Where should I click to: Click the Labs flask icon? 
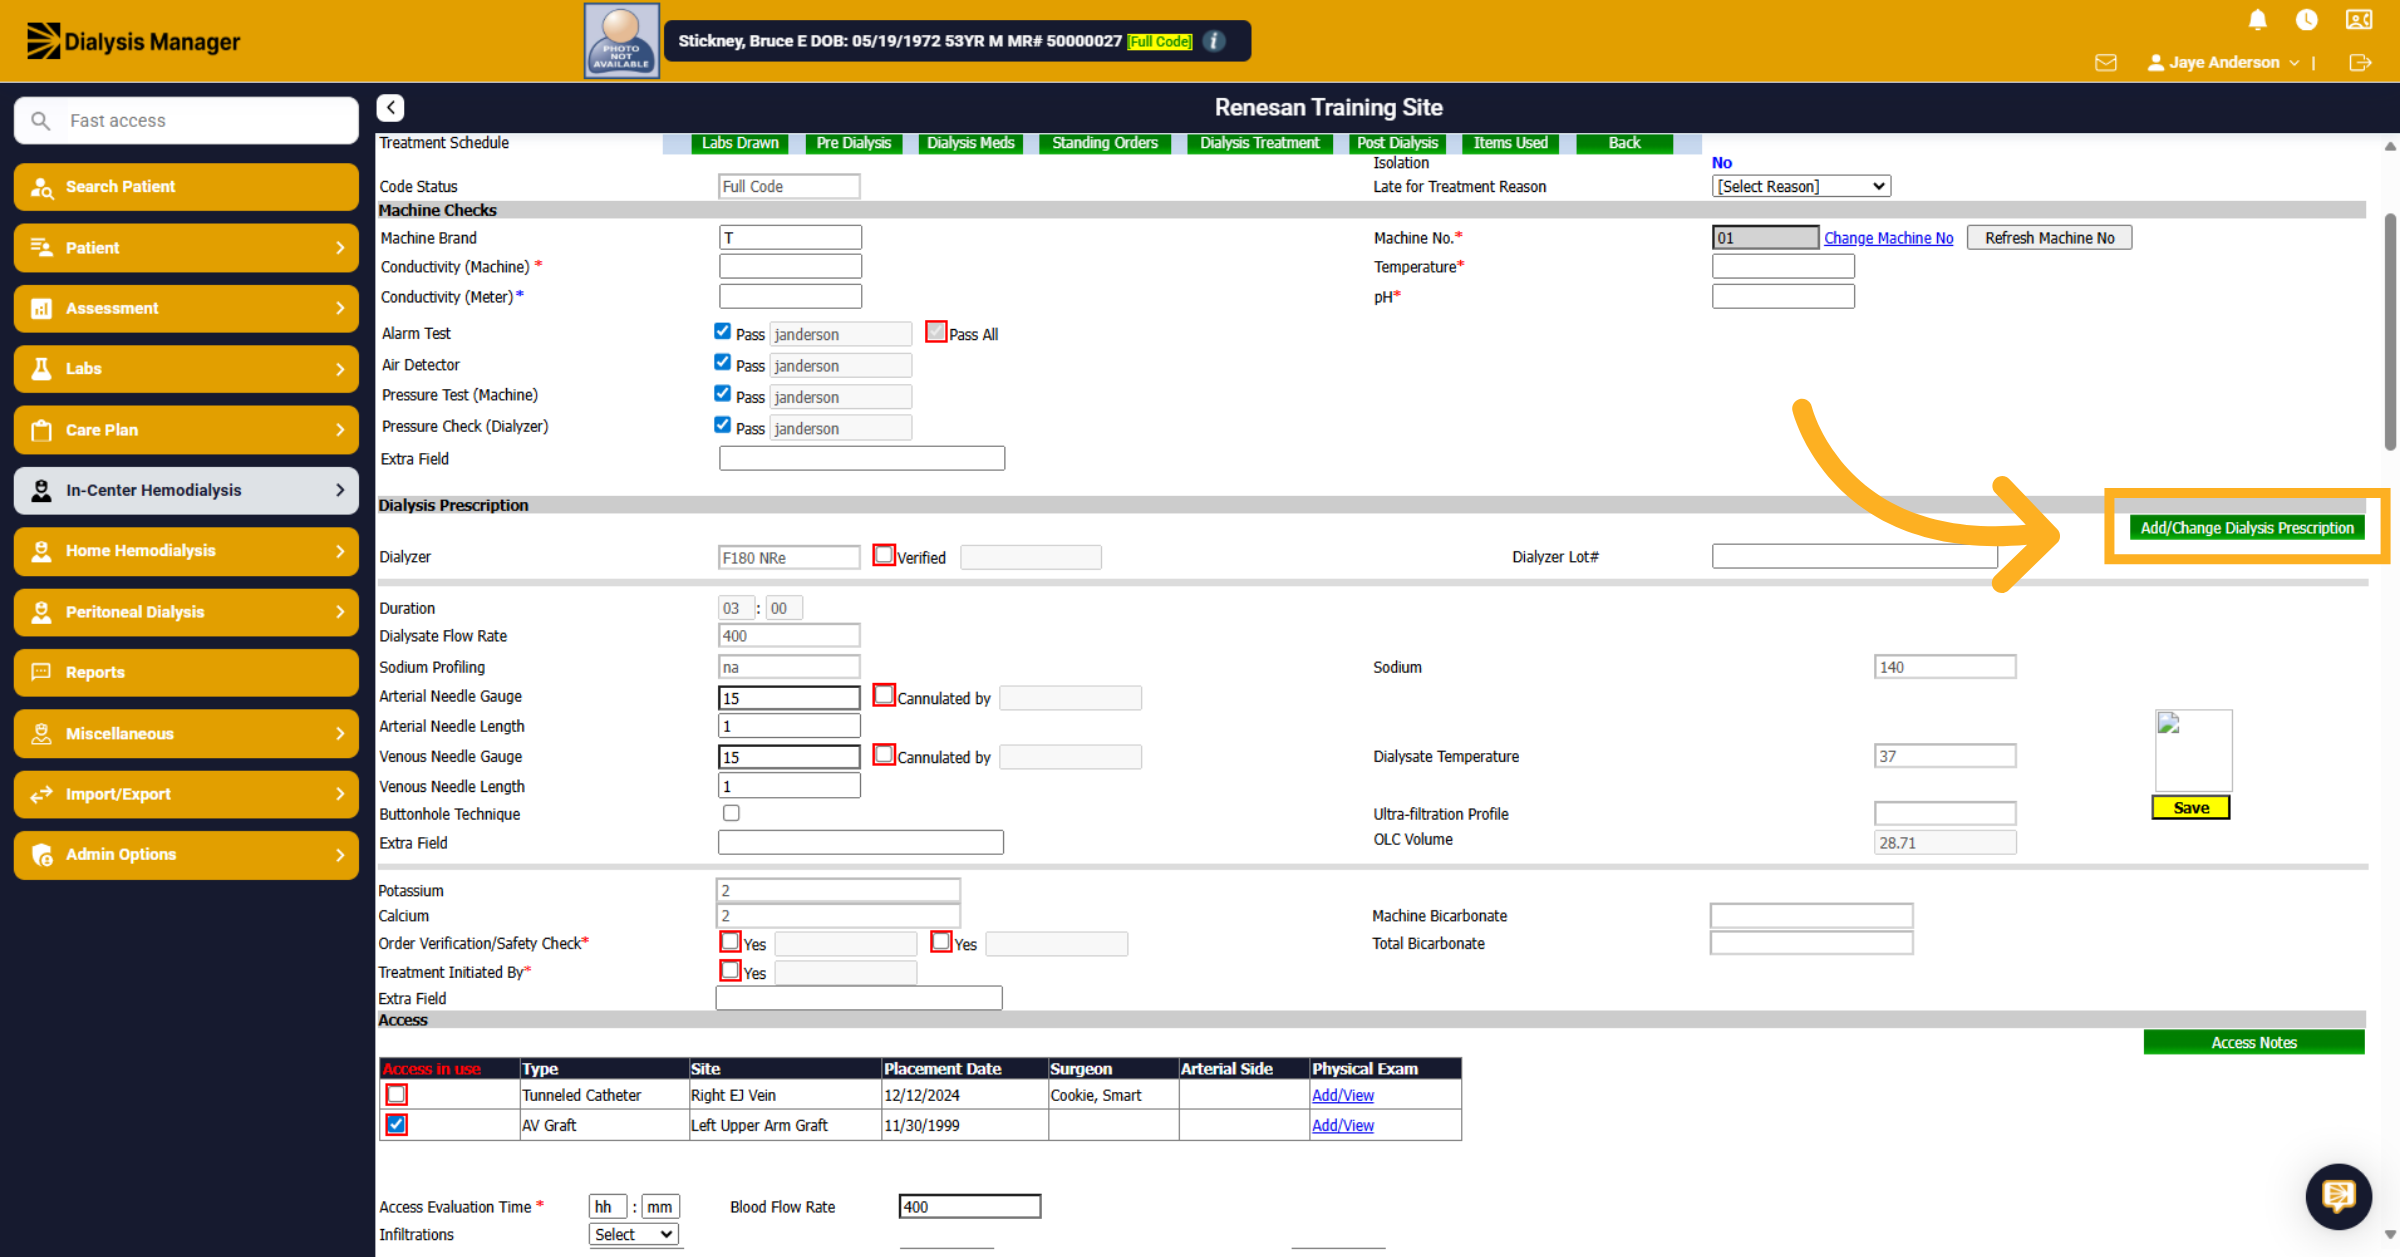pyautogui.click(x=42, y=369)
